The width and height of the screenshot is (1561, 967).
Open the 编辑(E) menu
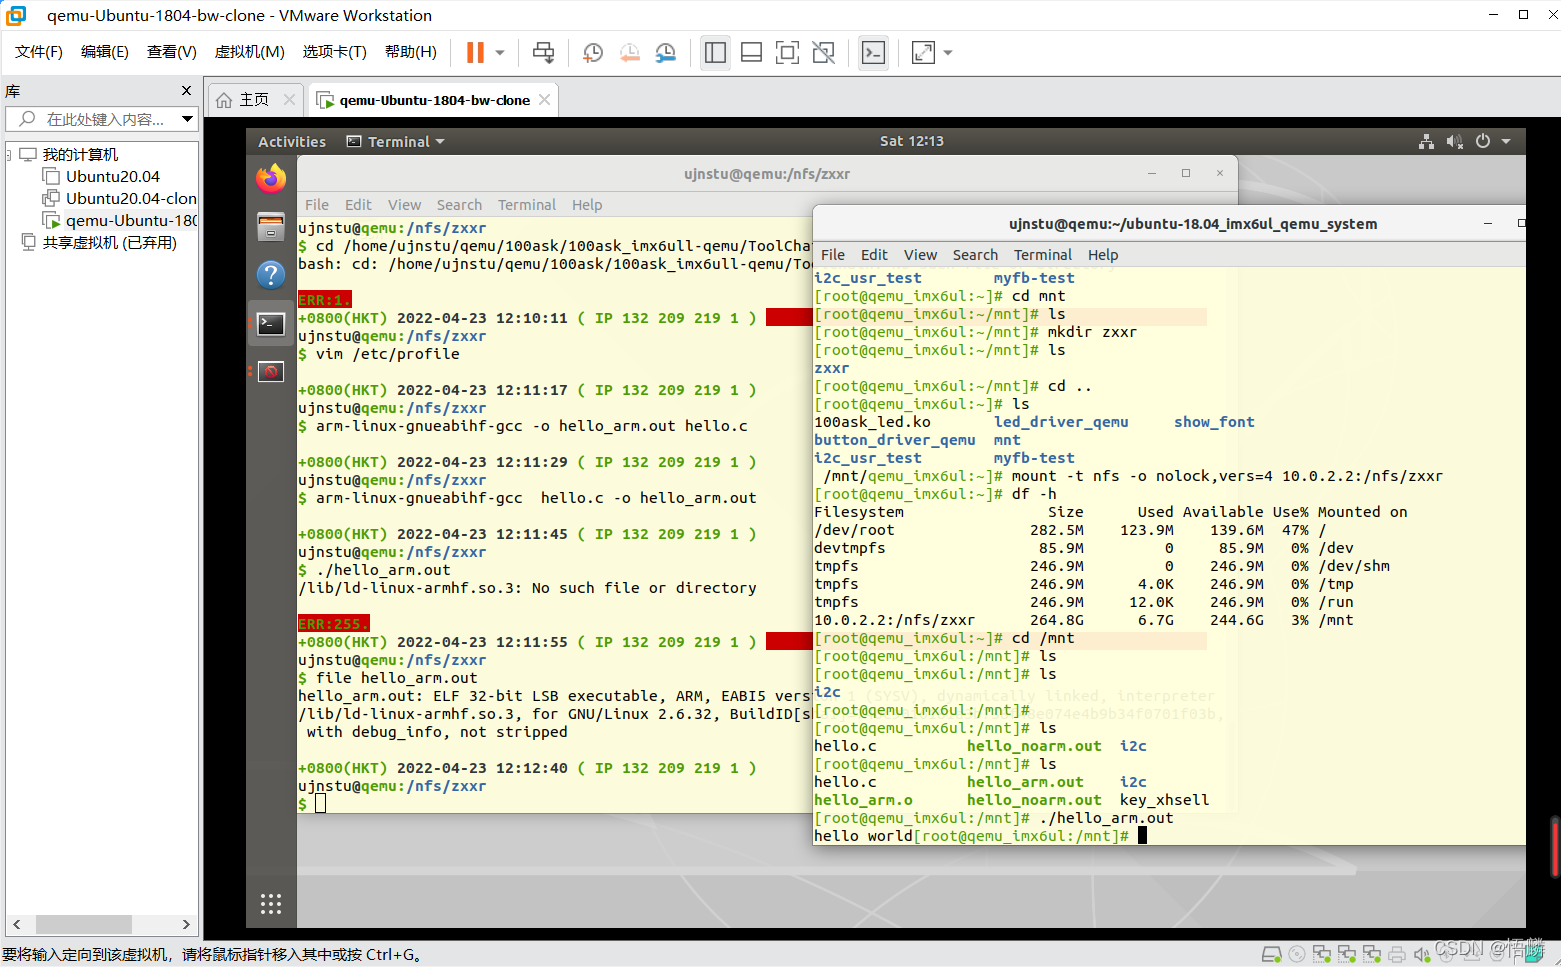pyautogui.click(x=105, y=52)
